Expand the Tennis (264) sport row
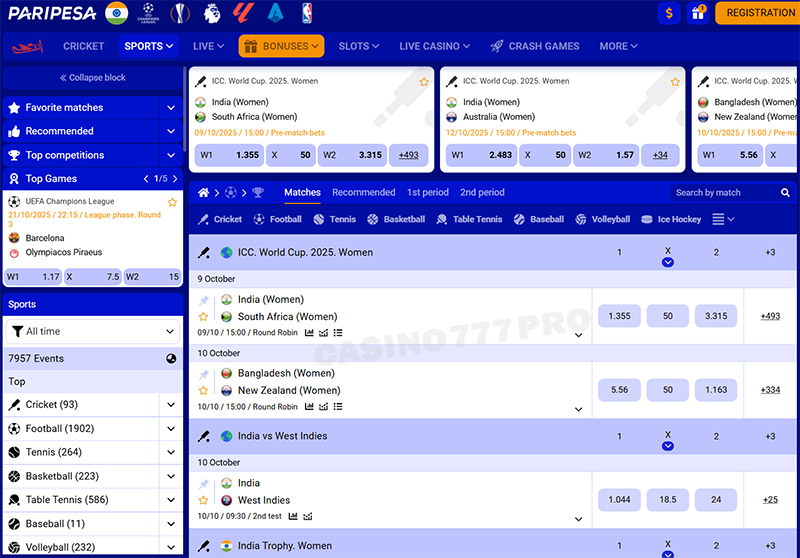The height and width of the screenshot is (558, 800). pyautogui.click(x=171, y=452)
